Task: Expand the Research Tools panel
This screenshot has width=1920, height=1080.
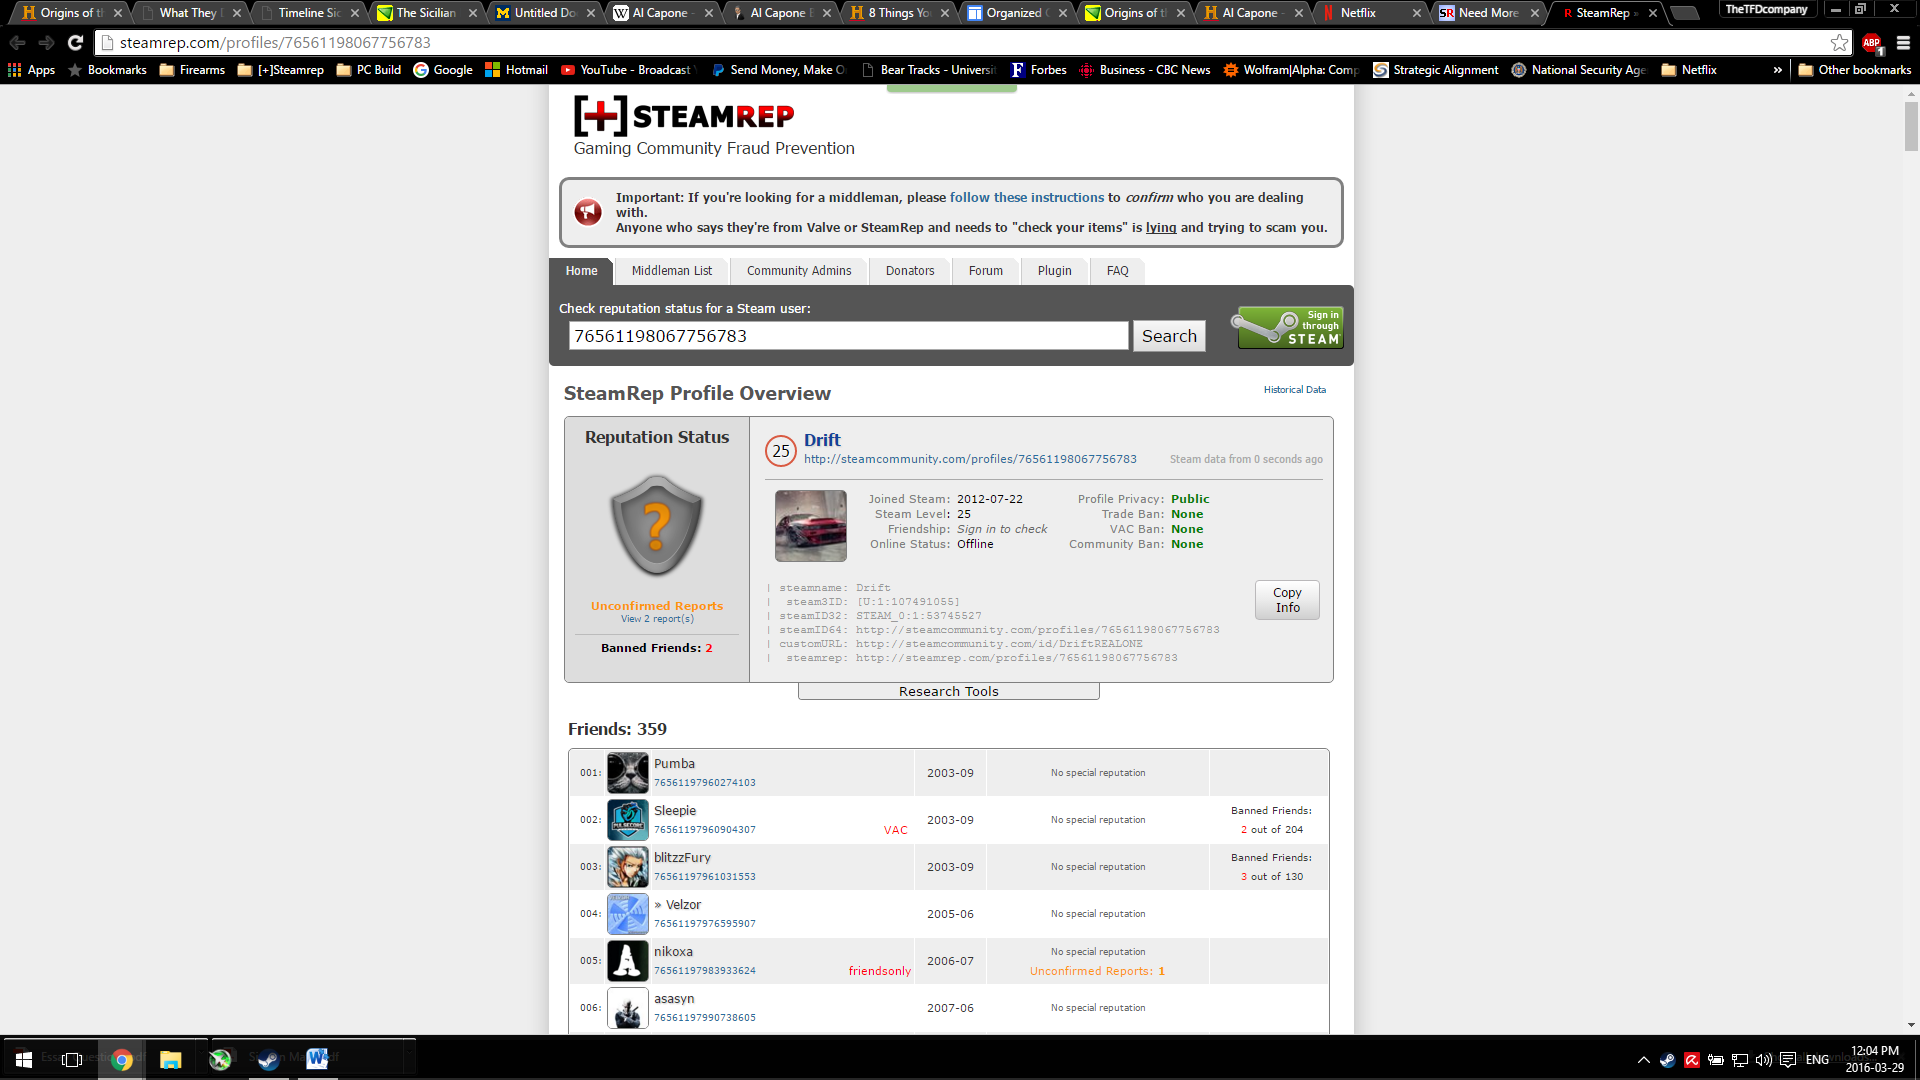Action: coord(948,691)
